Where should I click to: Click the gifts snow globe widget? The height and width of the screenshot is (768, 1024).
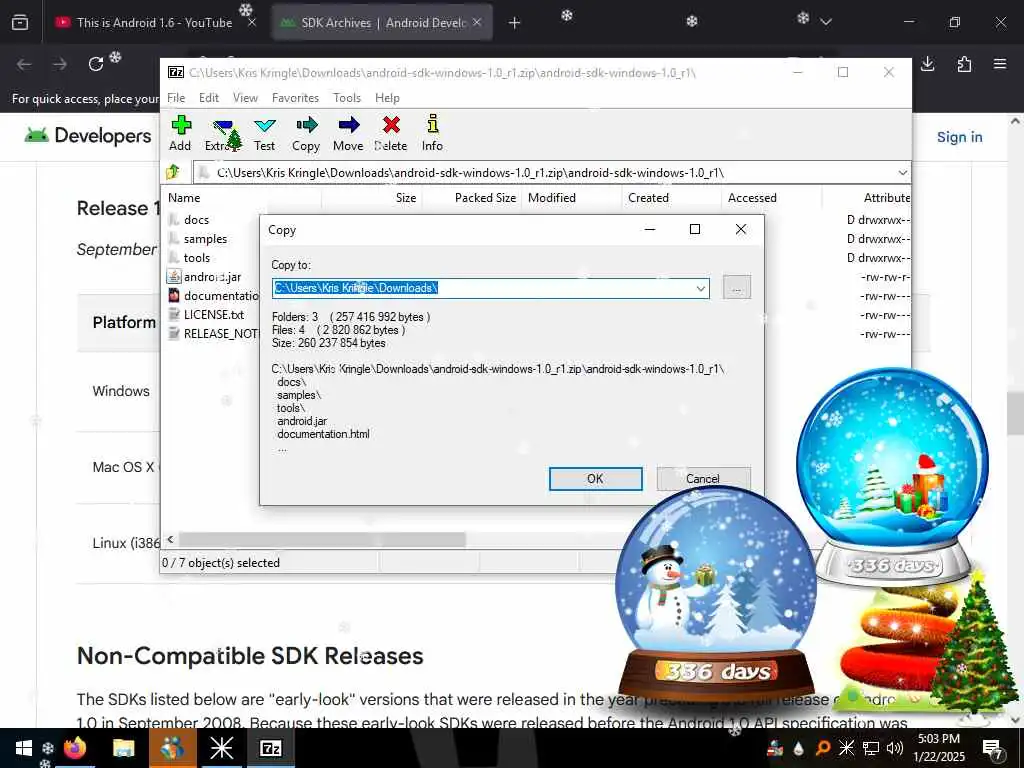pos(892,477)
